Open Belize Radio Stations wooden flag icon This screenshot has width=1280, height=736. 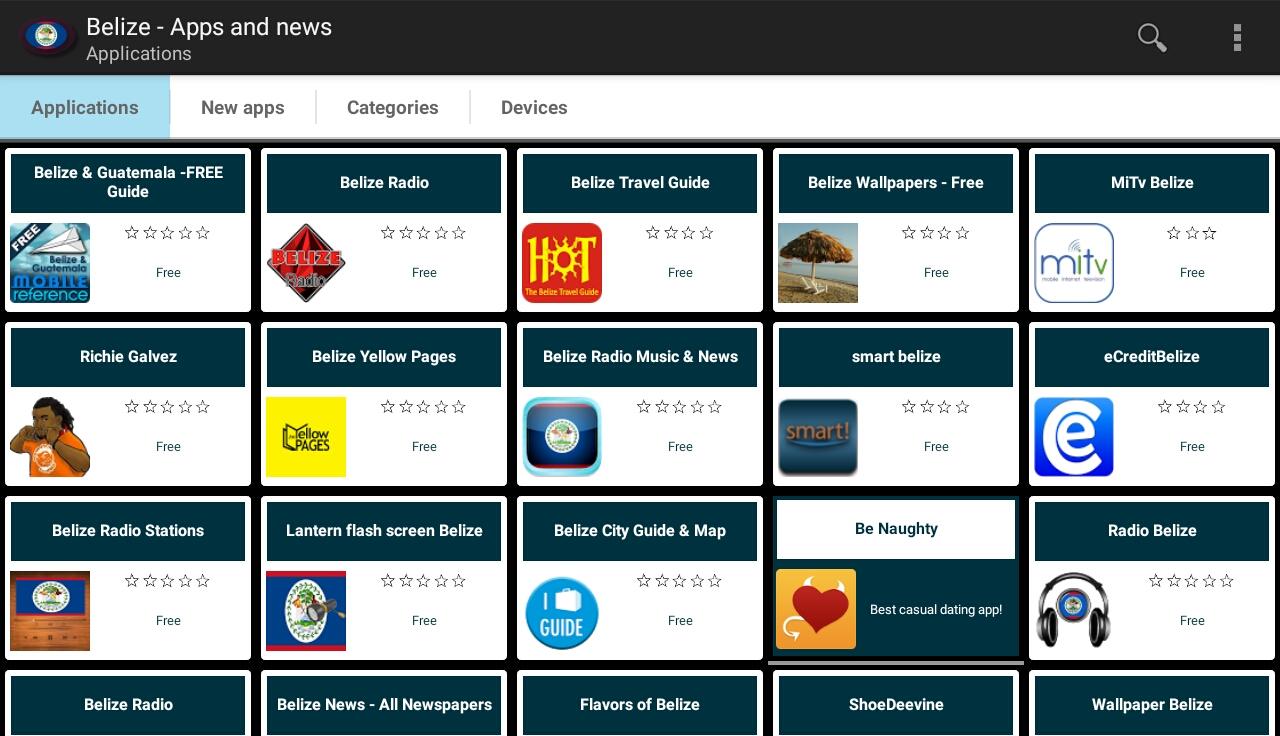click(x=50, y=611)
